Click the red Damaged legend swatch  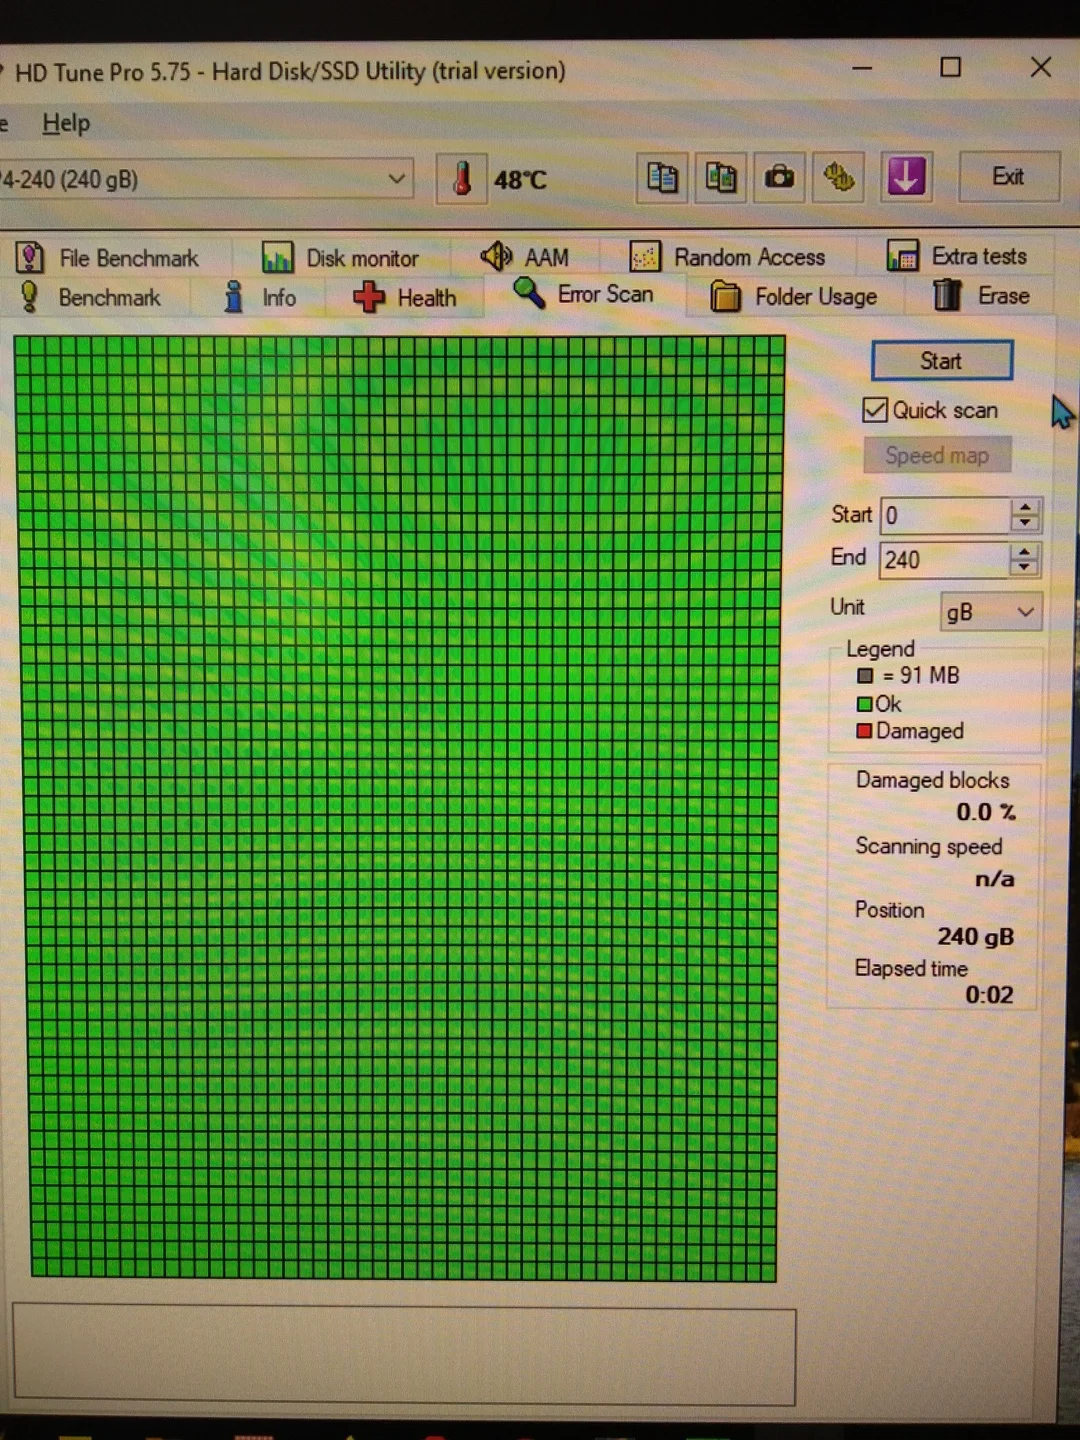coord(864,731)
